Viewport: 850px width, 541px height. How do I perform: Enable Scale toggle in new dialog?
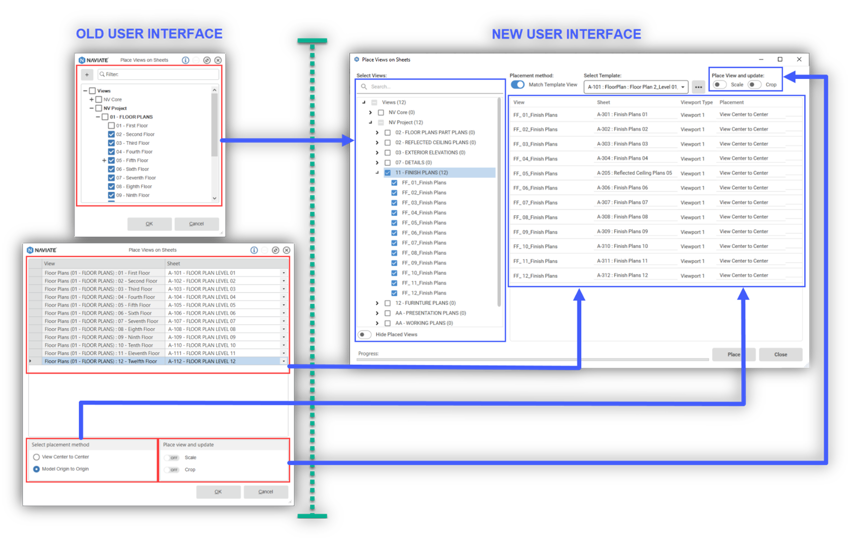pyautogui.click(x=720, y=85)
